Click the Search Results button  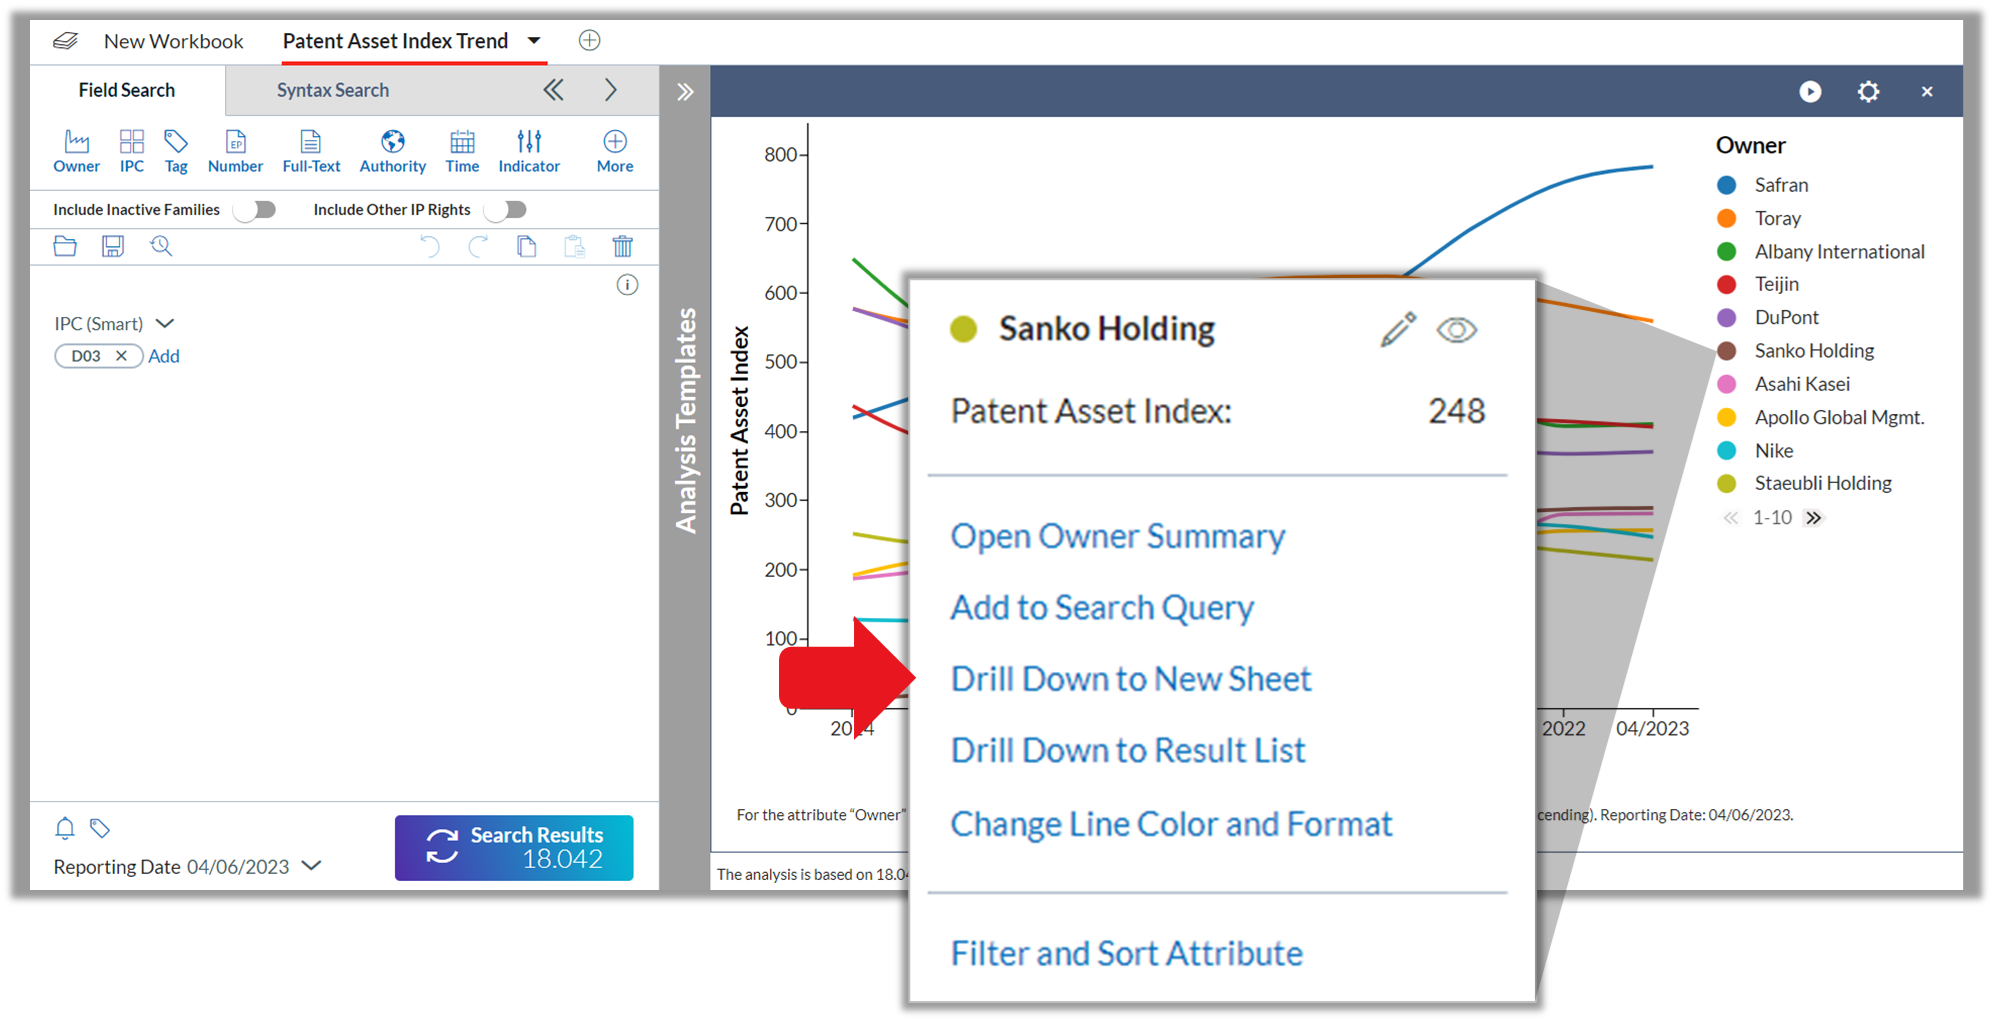514,847
